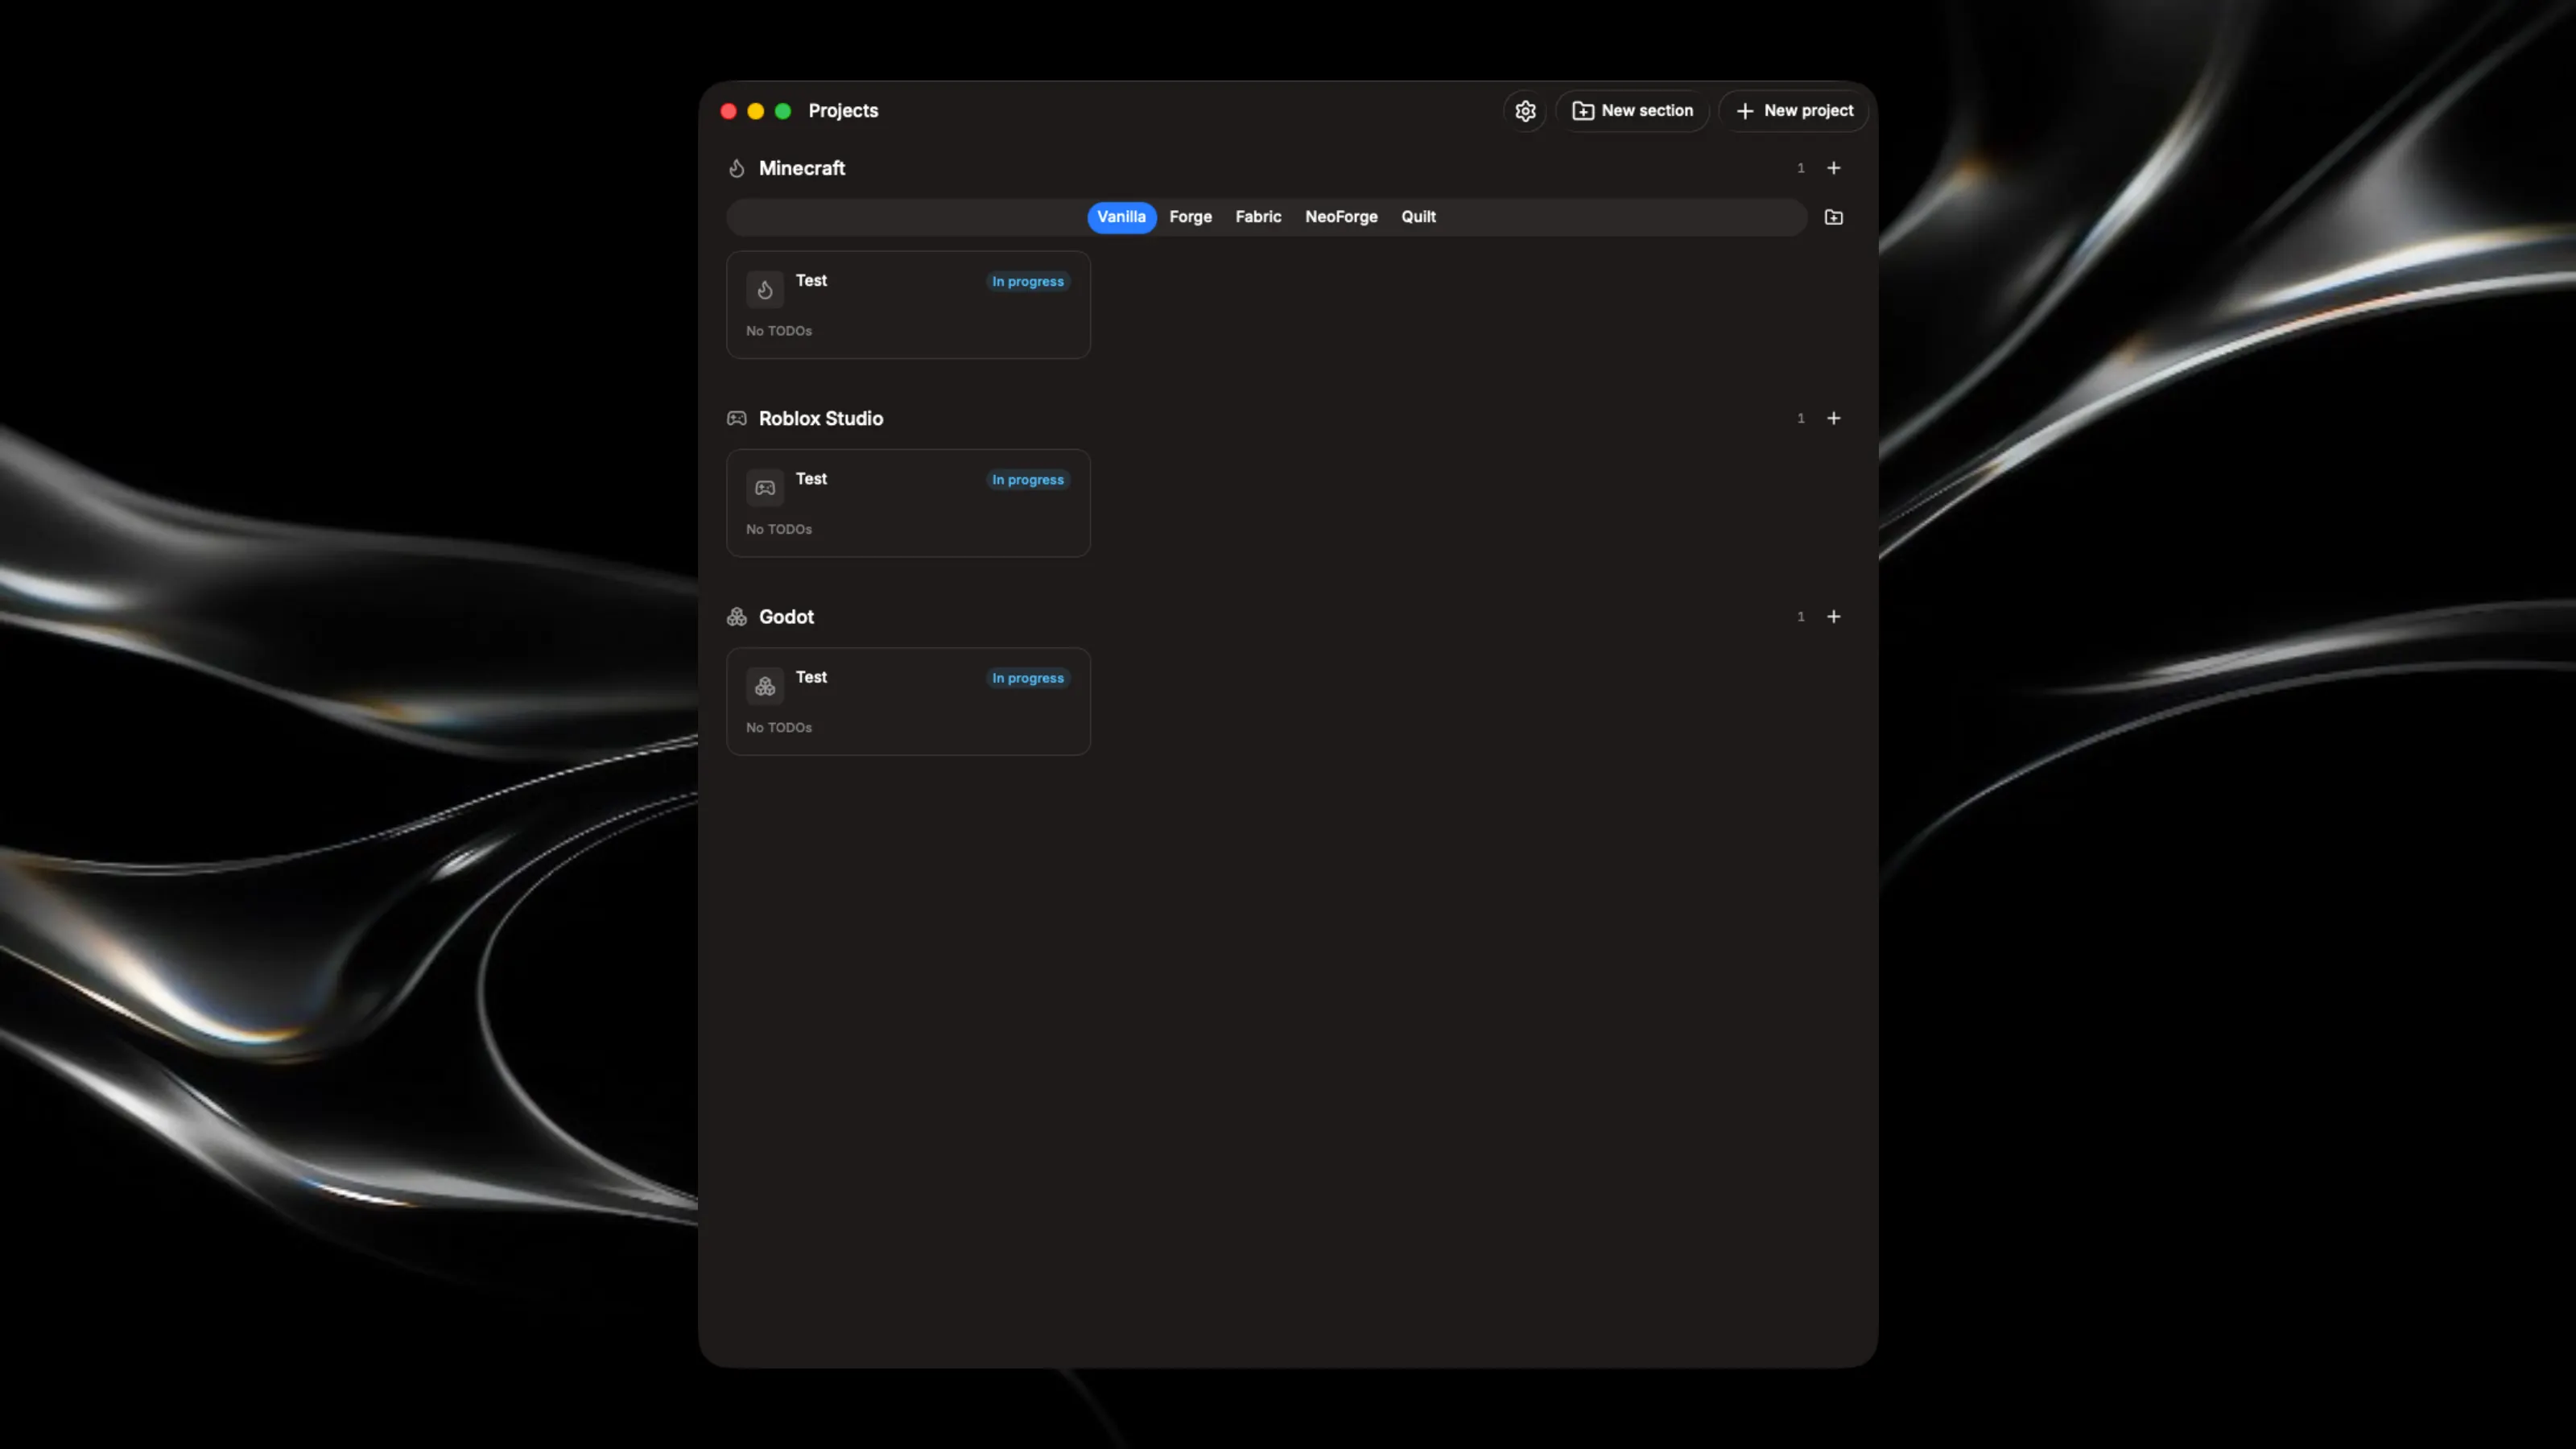The width and height of the screenshot is (2576, 1449).
Task: Add a project to the Minecraft section
Action: (1834, 168)
